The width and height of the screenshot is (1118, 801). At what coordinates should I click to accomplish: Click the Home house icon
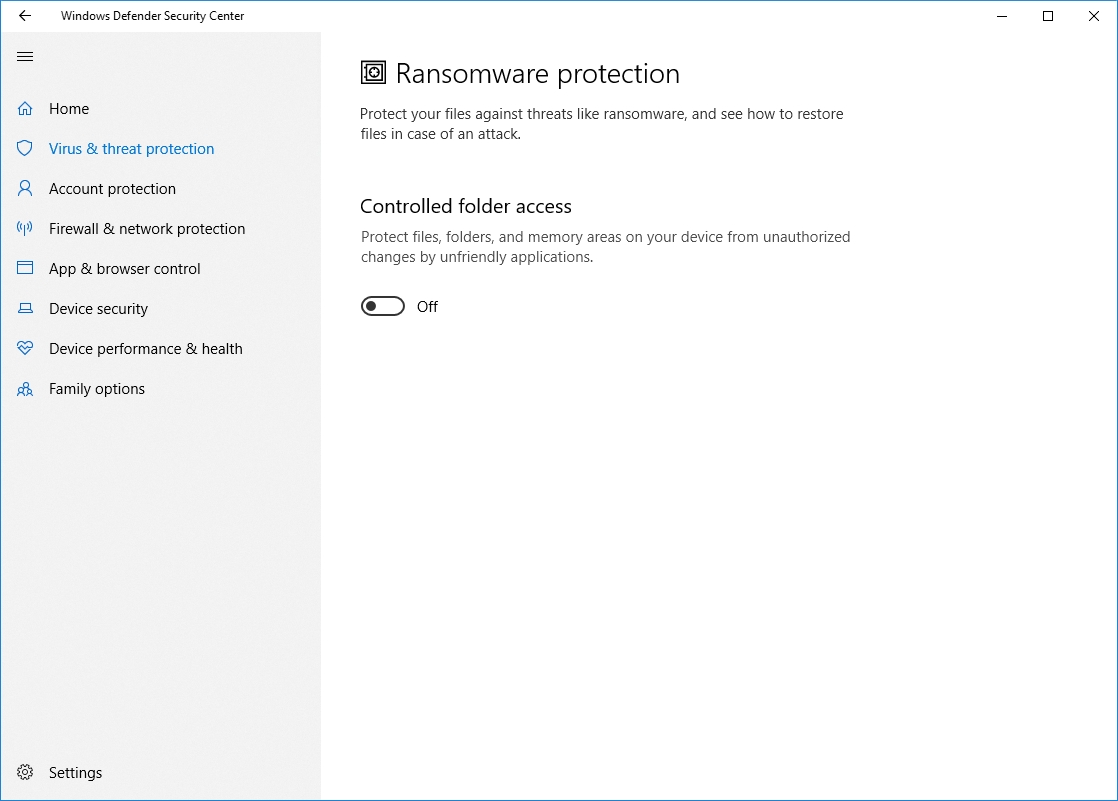pos(25,109)
